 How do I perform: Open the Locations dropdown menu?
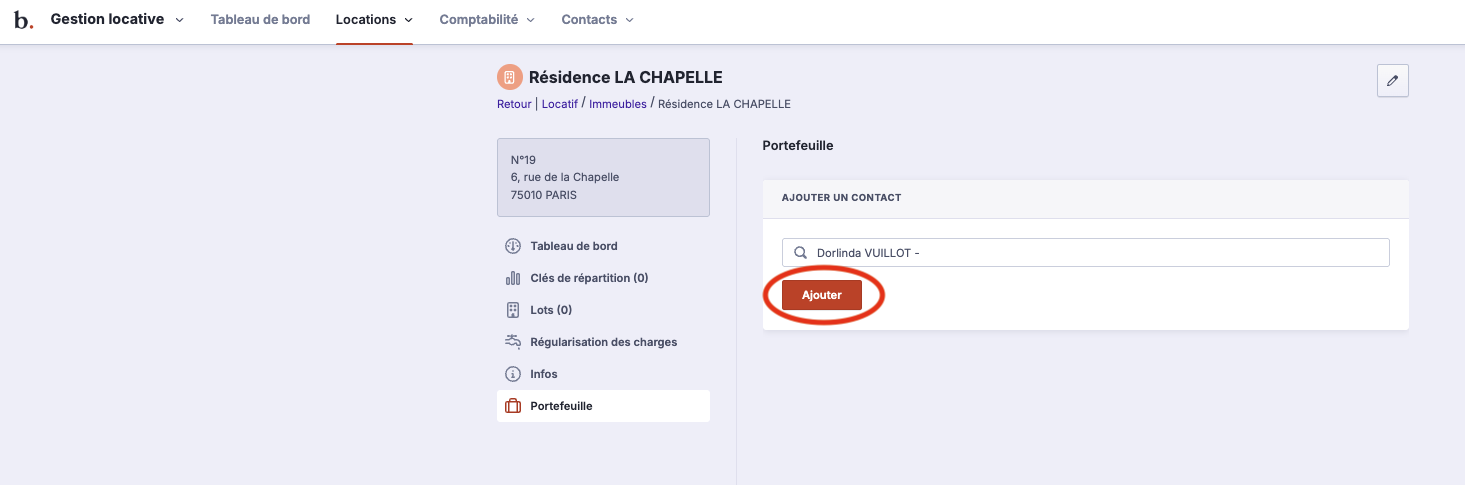click(x=374, y=20)
